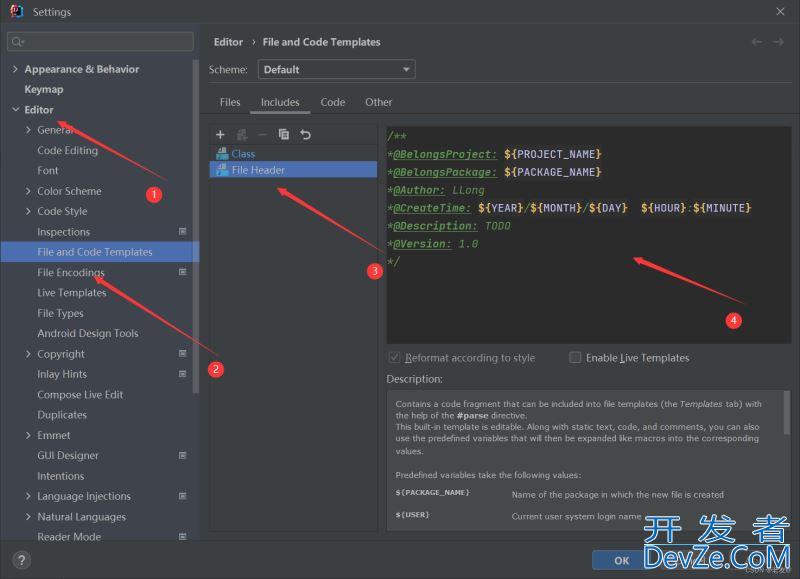Viewport: 800px width, 579px height.
Task: Click into the template code editor area
Action: point(588,235)
